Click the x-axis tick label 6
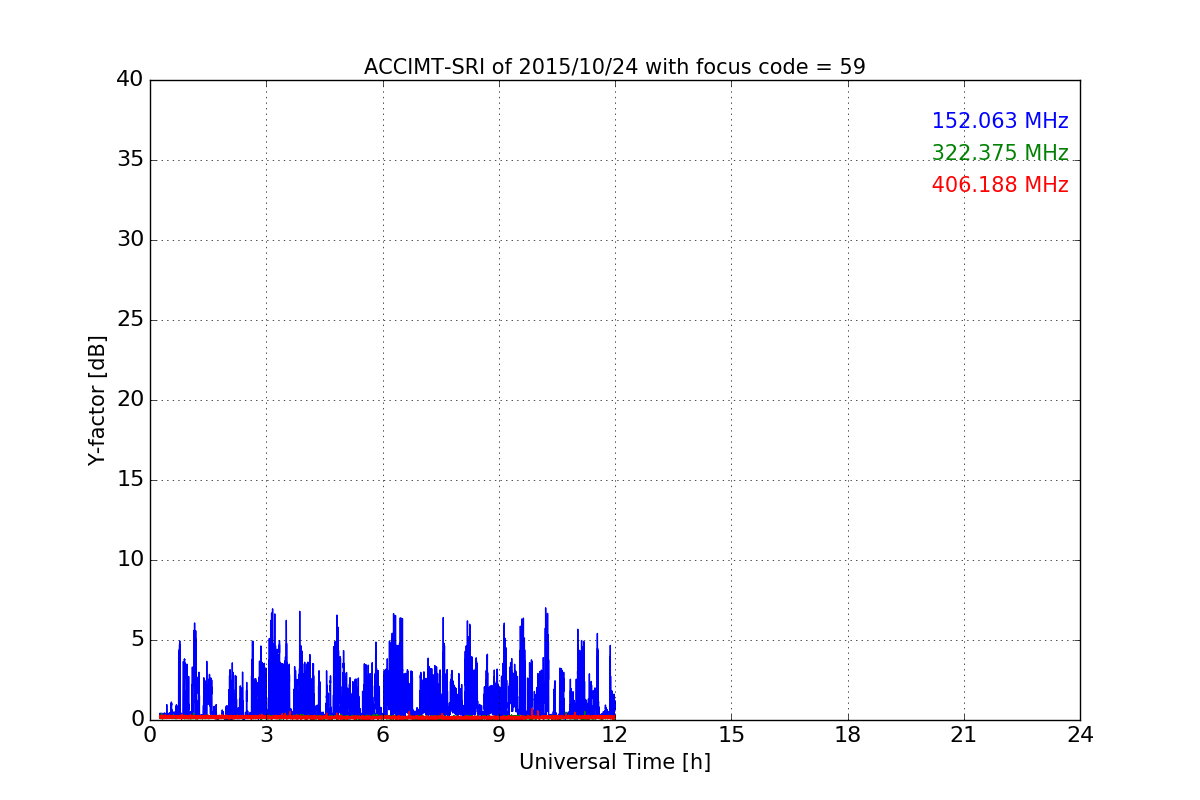This screenshot has width=1200, height=800. click(382, 735)
